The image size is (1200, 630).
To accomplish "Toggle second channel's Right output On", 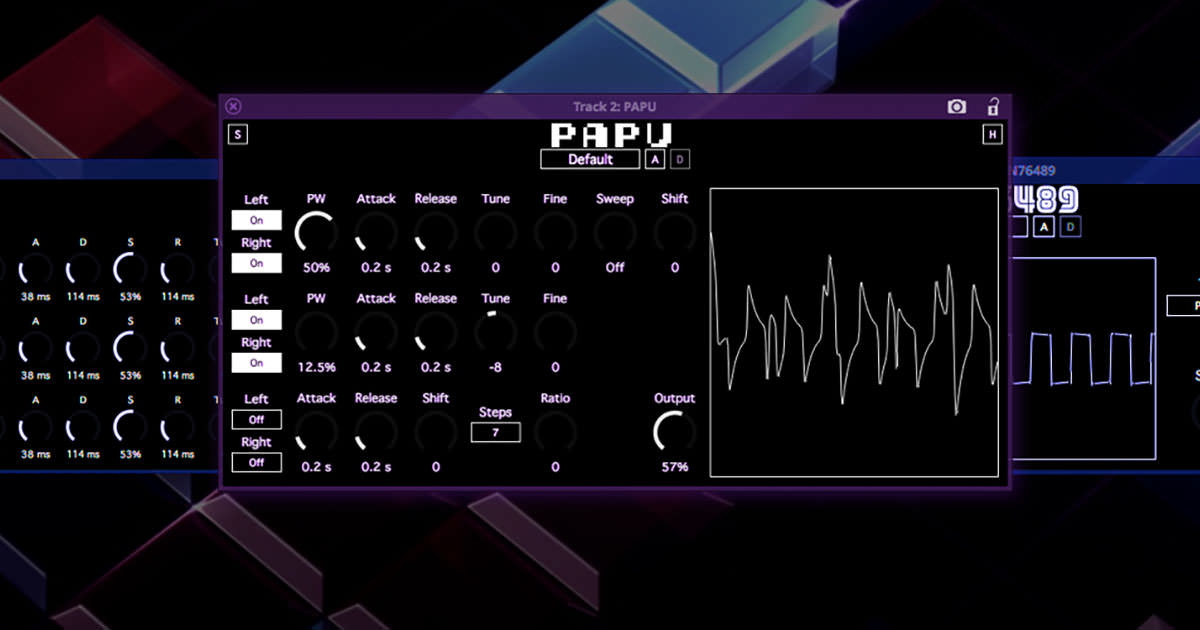I will point(256,363).
